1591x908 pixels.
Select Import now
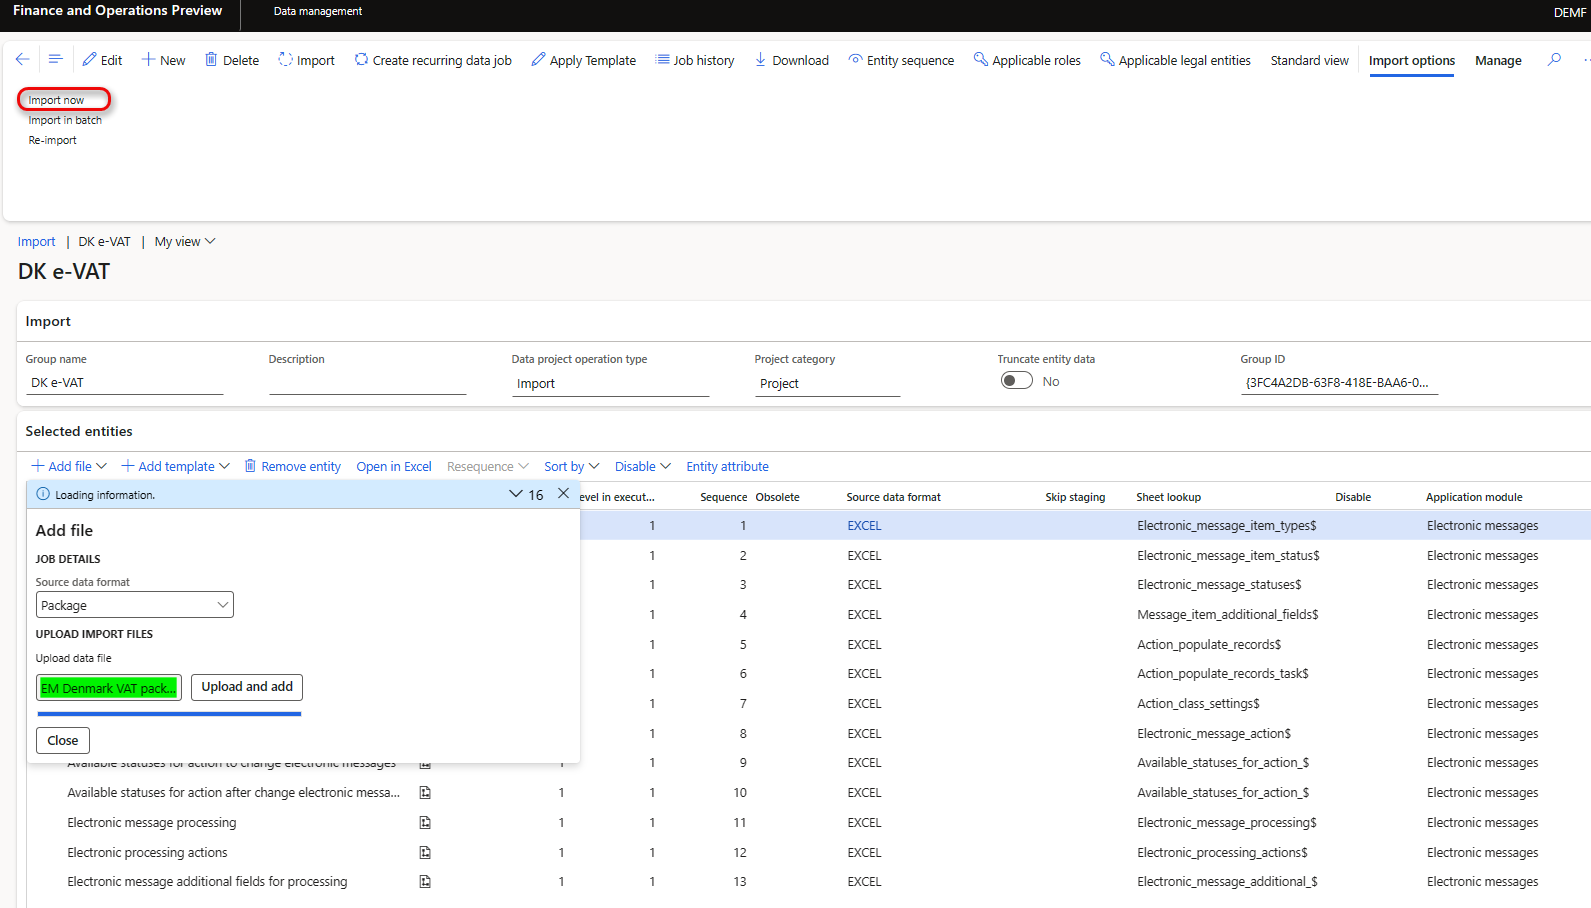tap(56, 100)
